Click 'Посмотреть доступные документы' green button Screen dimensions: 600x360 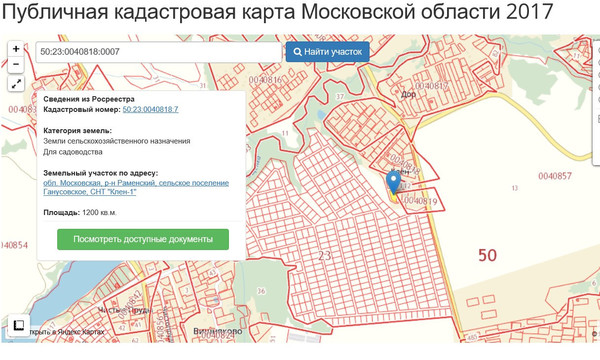[143, 239]
